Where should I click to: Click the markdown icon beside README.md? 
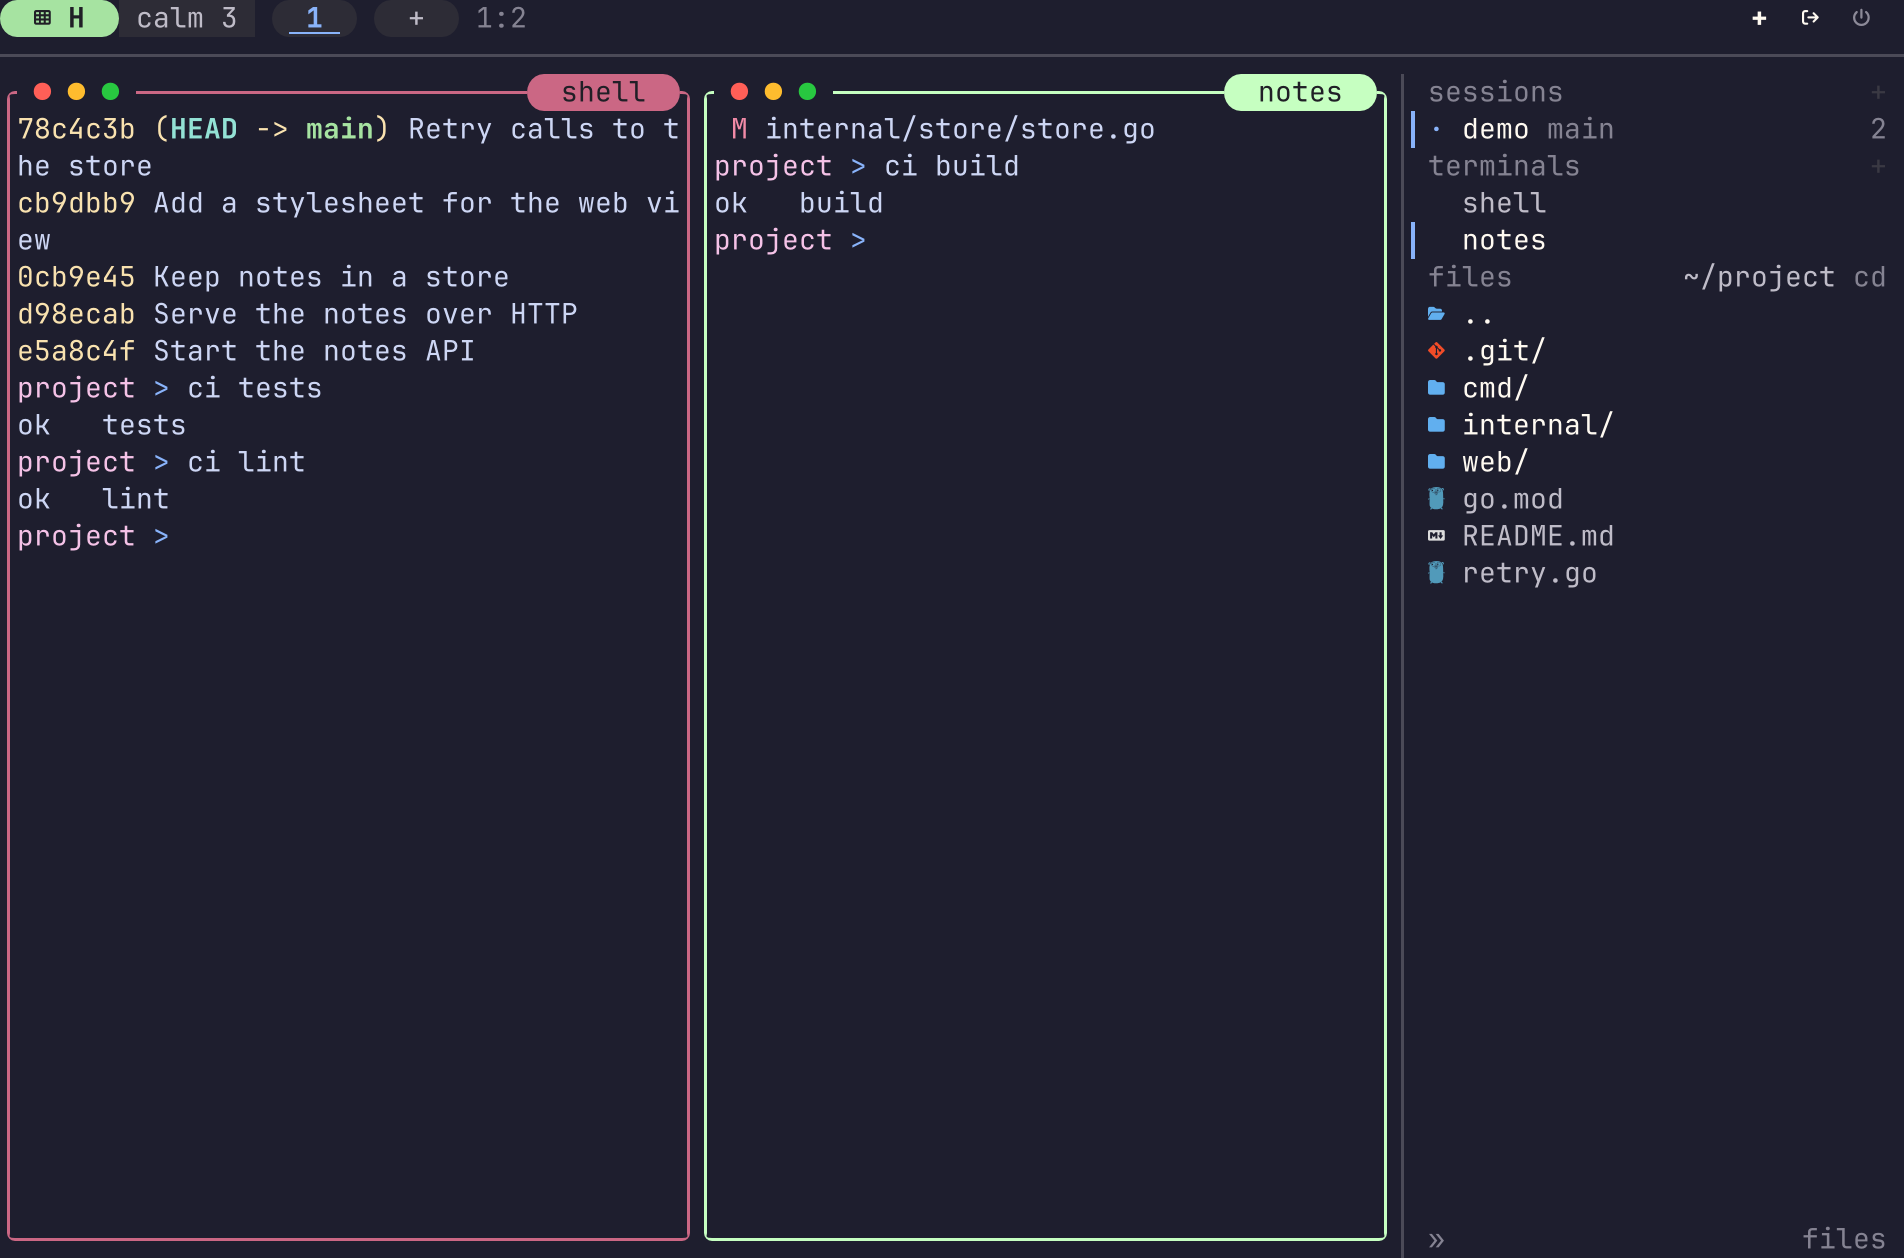(1436, 536)
